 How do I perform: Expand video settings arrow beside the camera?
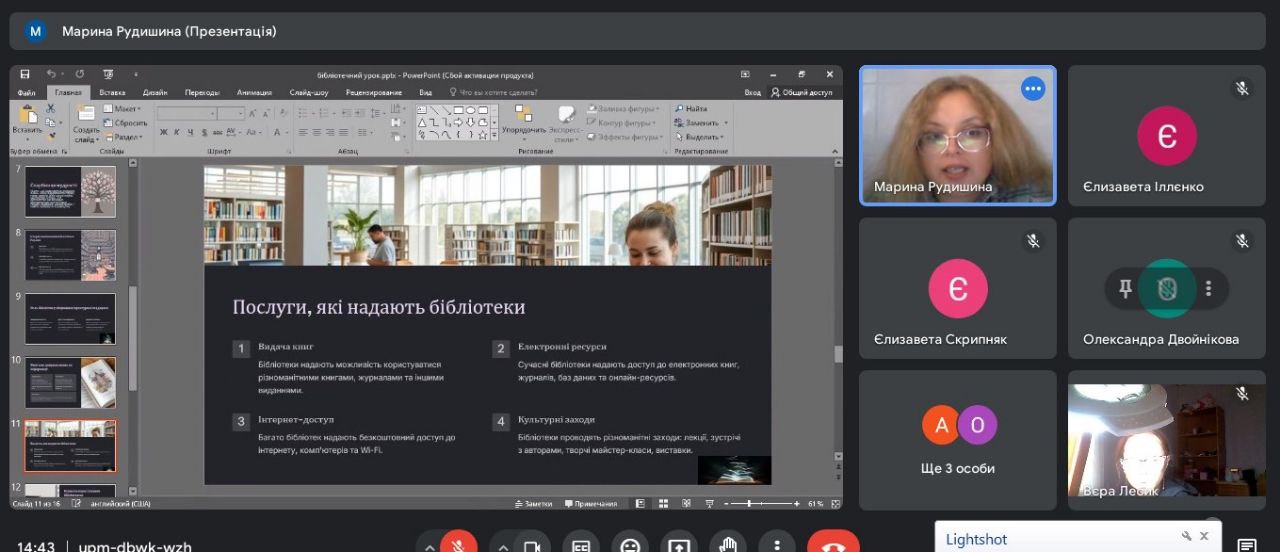(x=503, y=546)
